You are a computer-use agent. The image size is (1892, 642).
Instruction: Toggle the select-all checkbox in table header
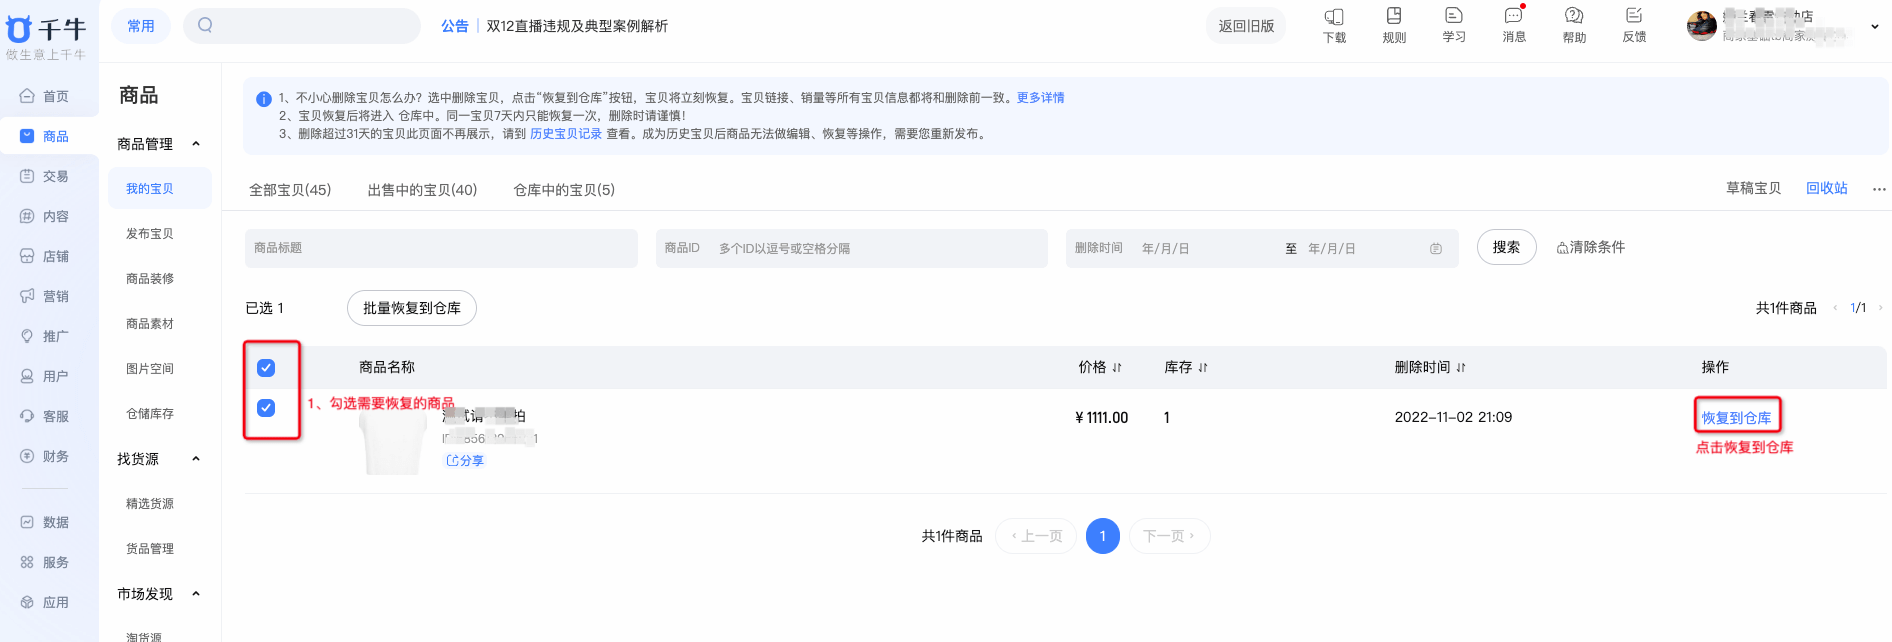(266, 368)
